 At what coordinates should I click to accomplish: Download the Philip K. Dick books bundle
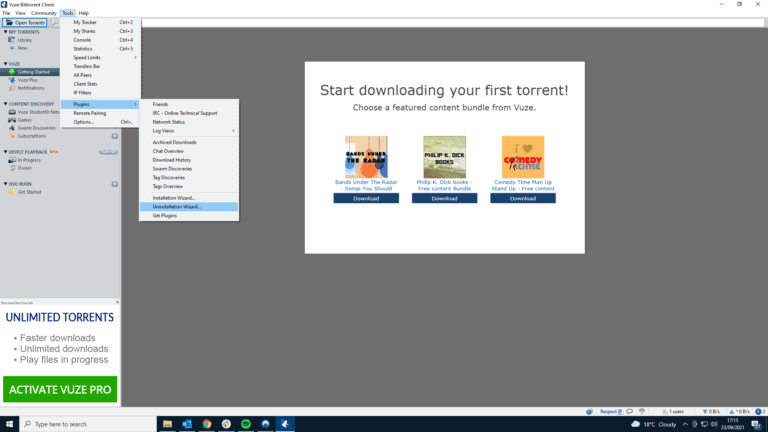coord(444,198)
